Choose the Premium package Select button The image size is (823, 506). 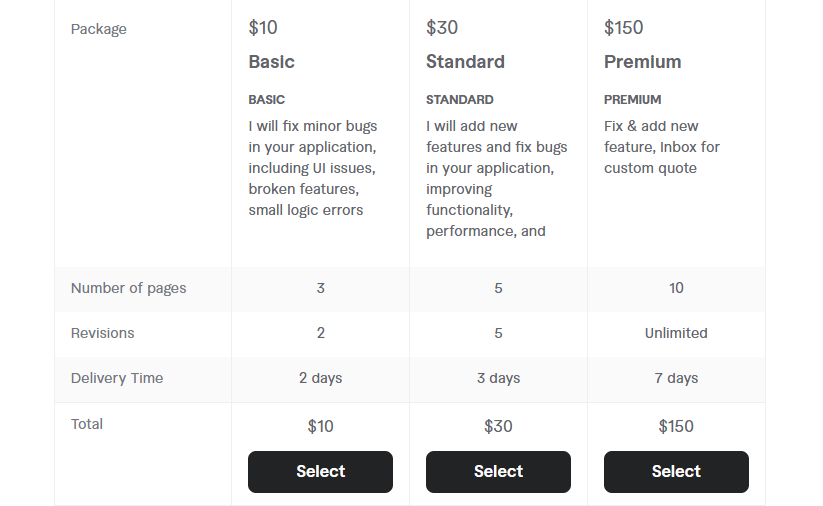click(676, 472)
